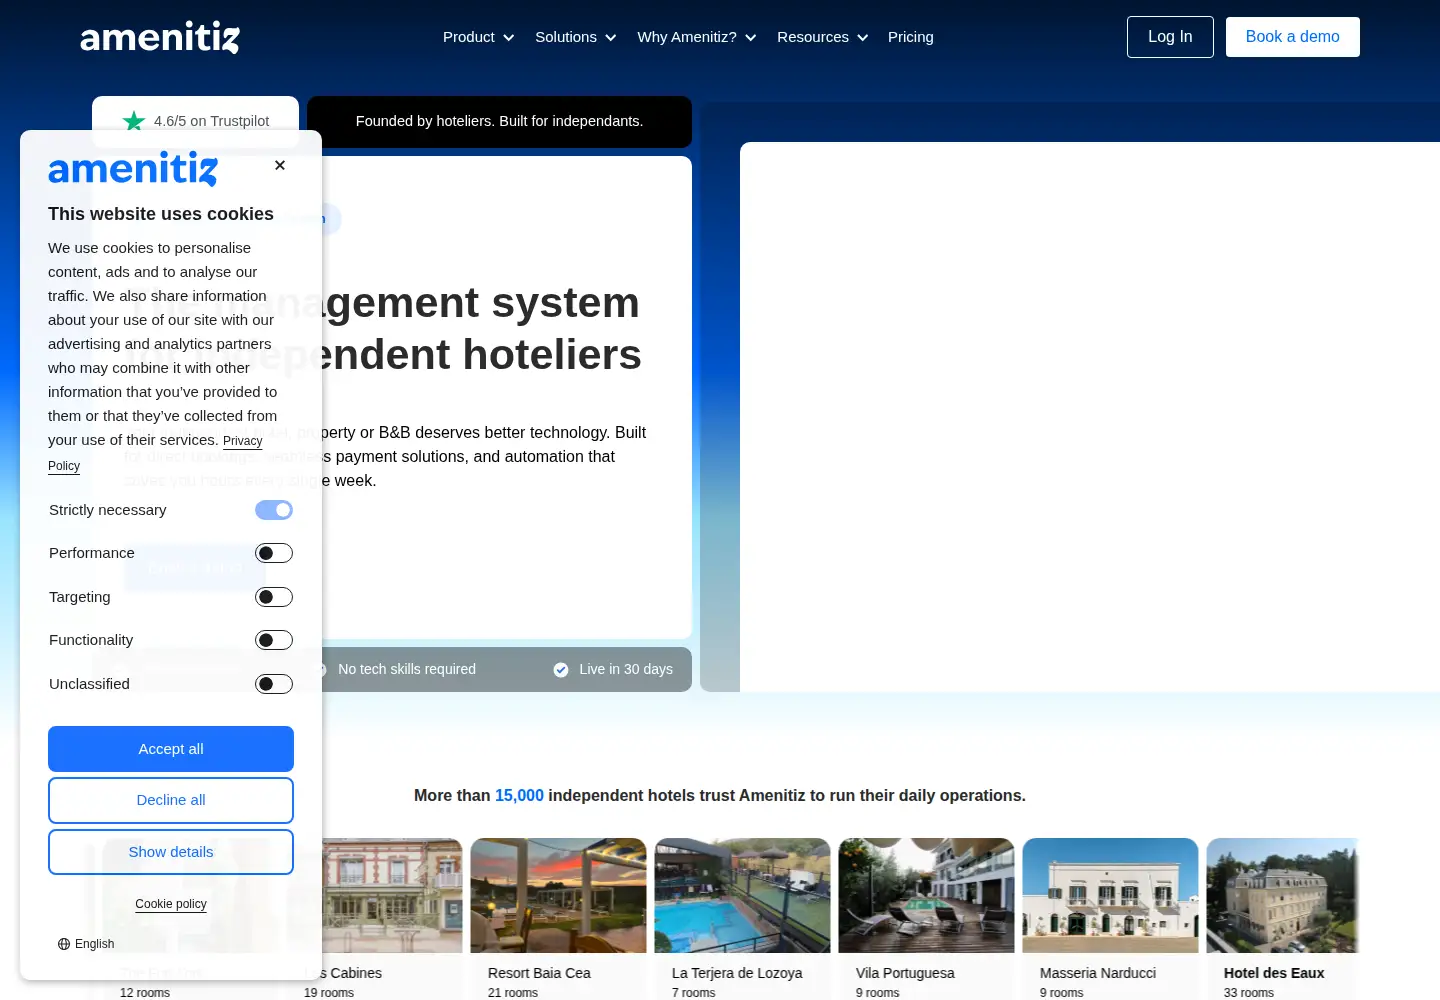
Task: Open the Hotel des Eaux photo
Action: [1283, 895]
